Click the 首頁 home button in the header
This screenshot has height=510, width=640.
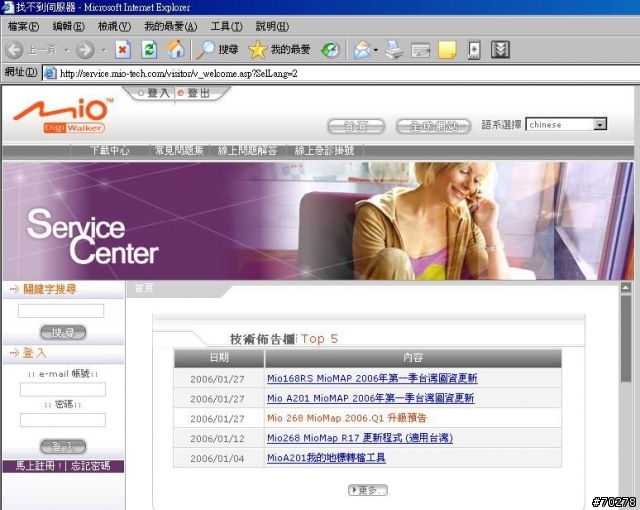point(356,126)
